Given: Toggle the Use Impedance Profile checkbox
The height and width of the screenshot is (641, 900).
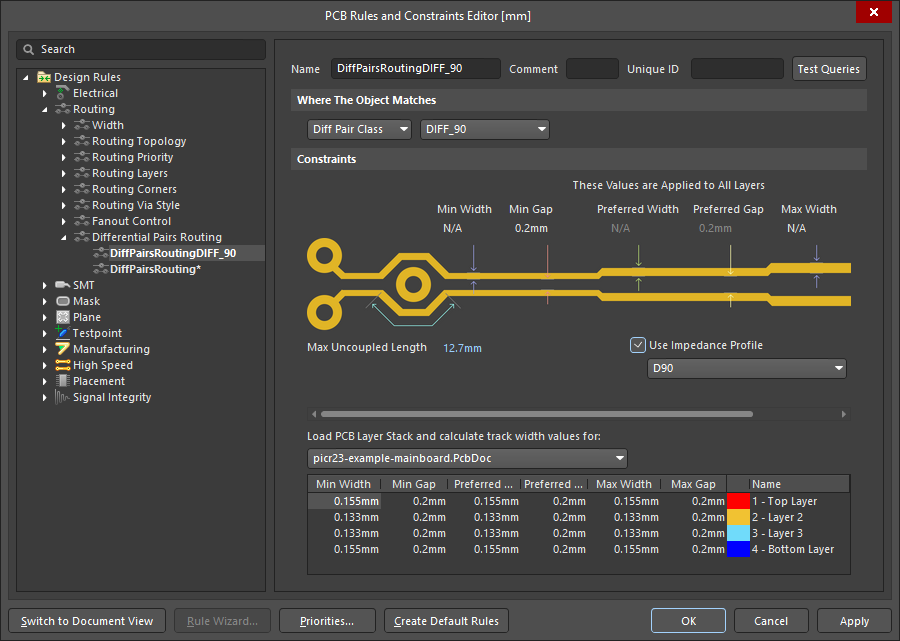Looking at the screenshot, I should (x=638, y=345).
